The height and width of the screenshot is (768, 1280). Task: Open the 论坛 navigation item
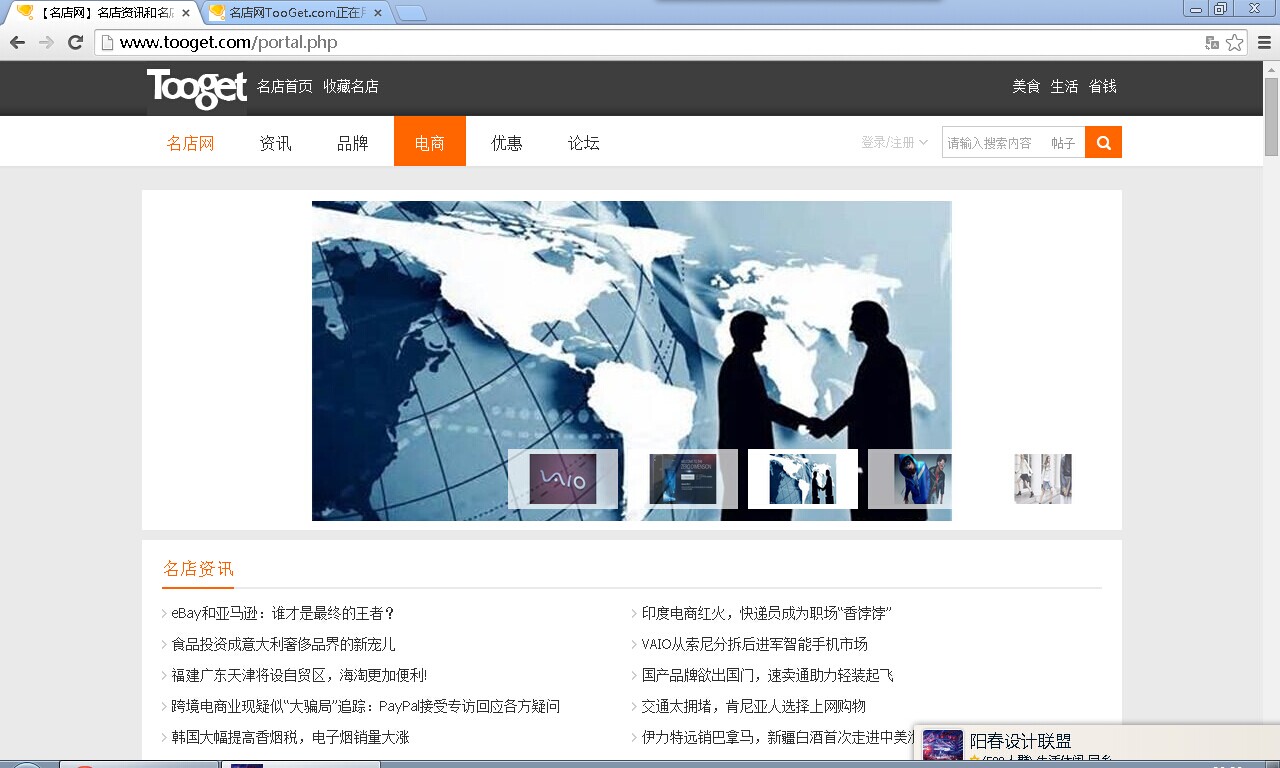click(x=584, y=143)
